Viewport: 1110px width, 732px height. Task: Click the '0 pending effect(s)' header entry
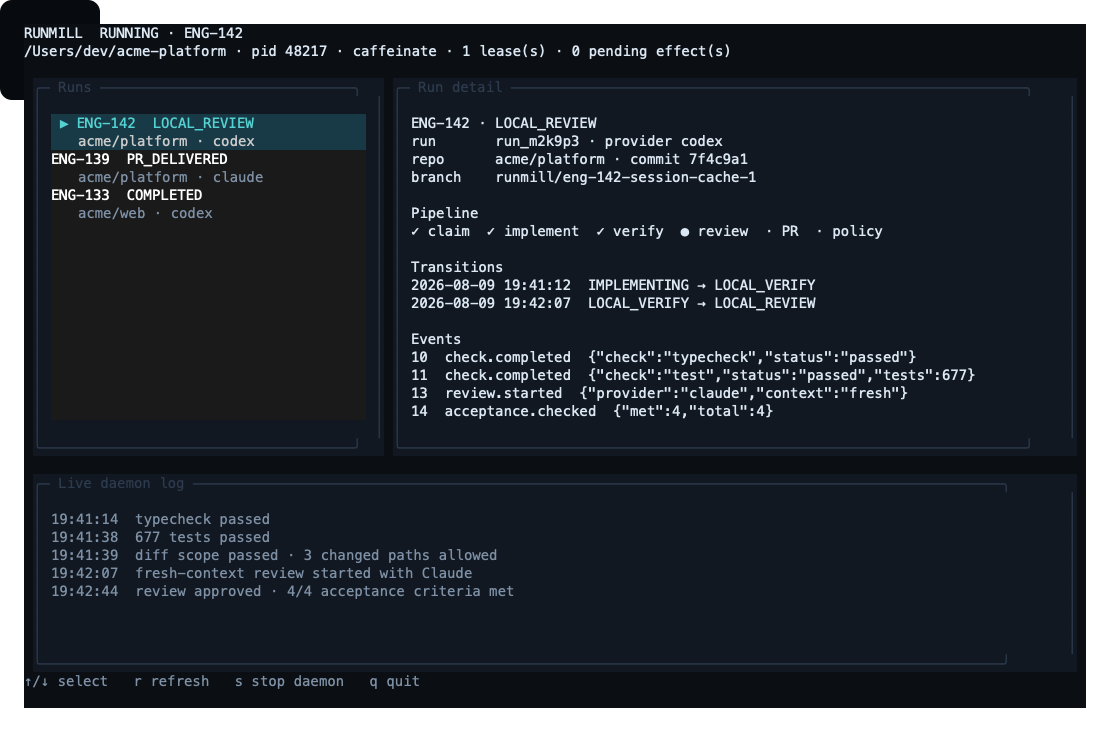[651, 51]
